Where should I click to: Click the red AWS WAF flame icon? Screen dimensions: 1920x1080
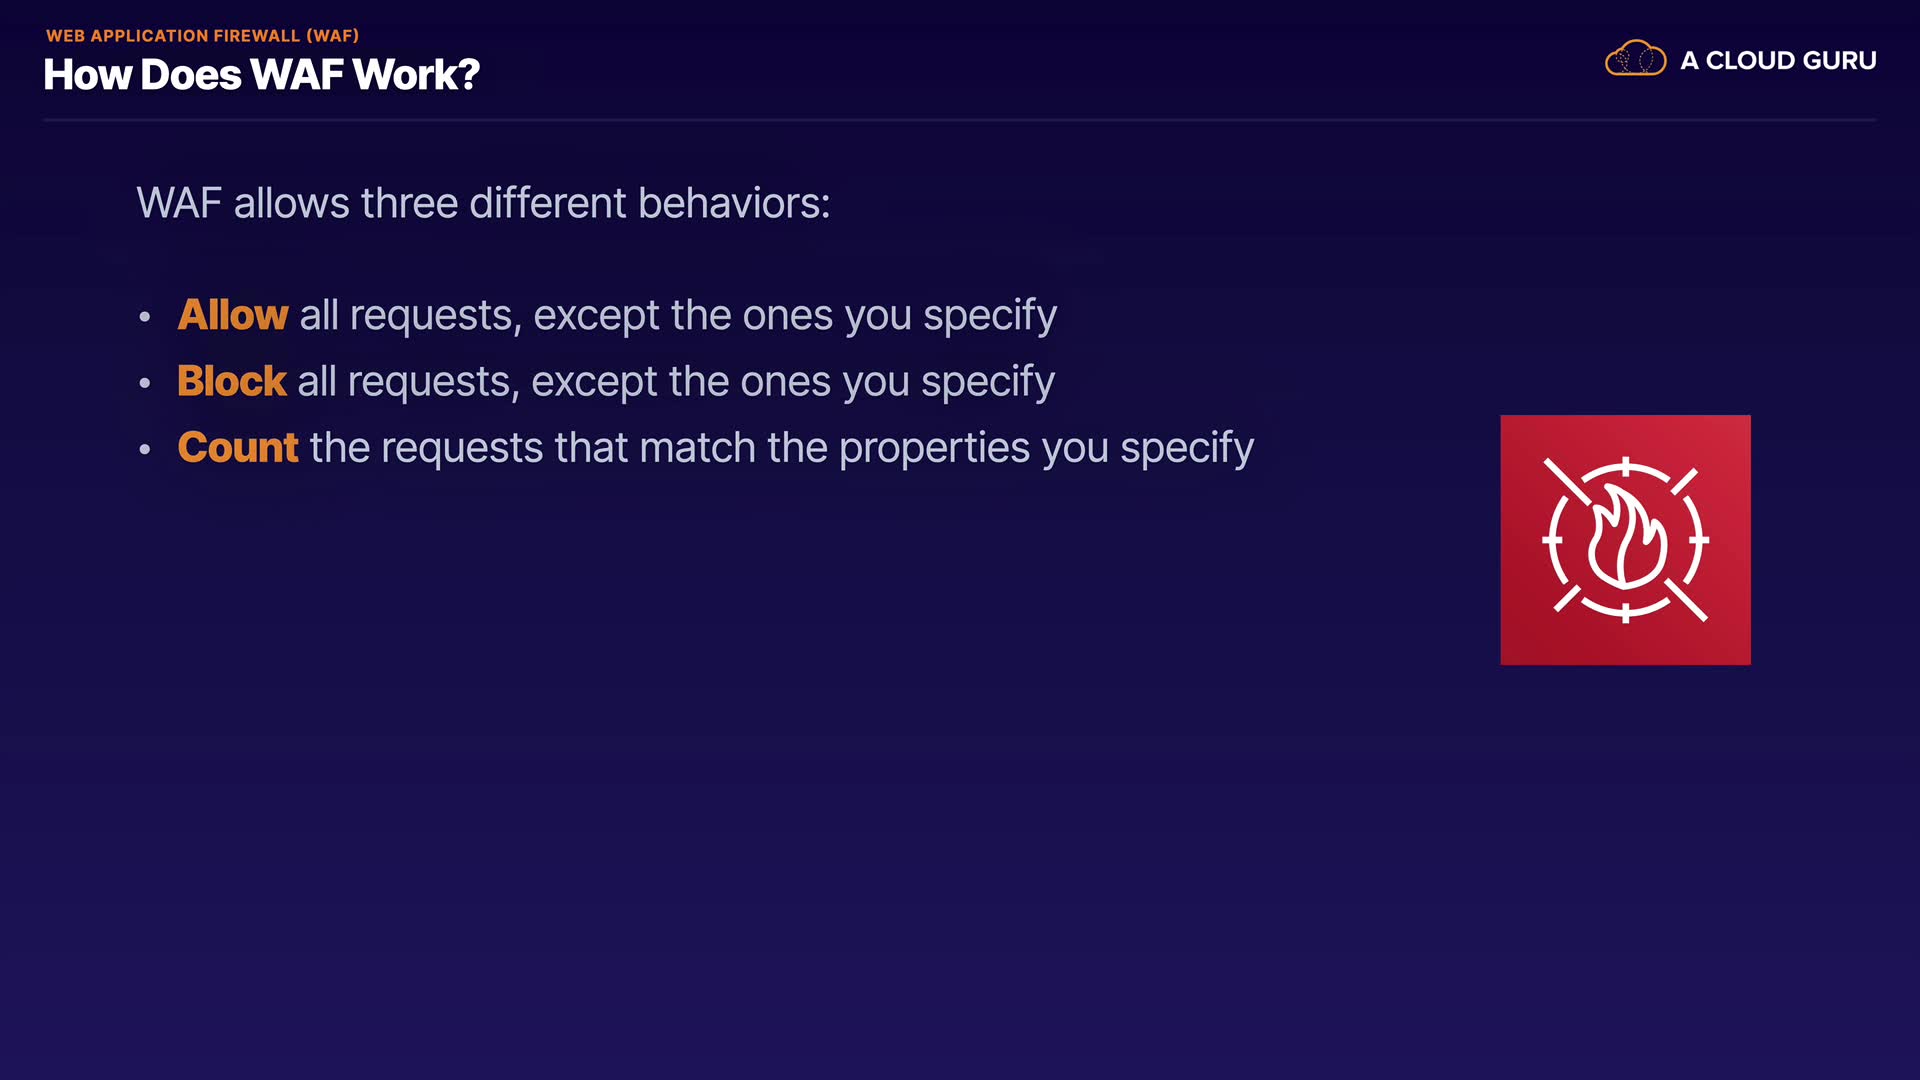pyautogui.click(x=1625, y=540)
